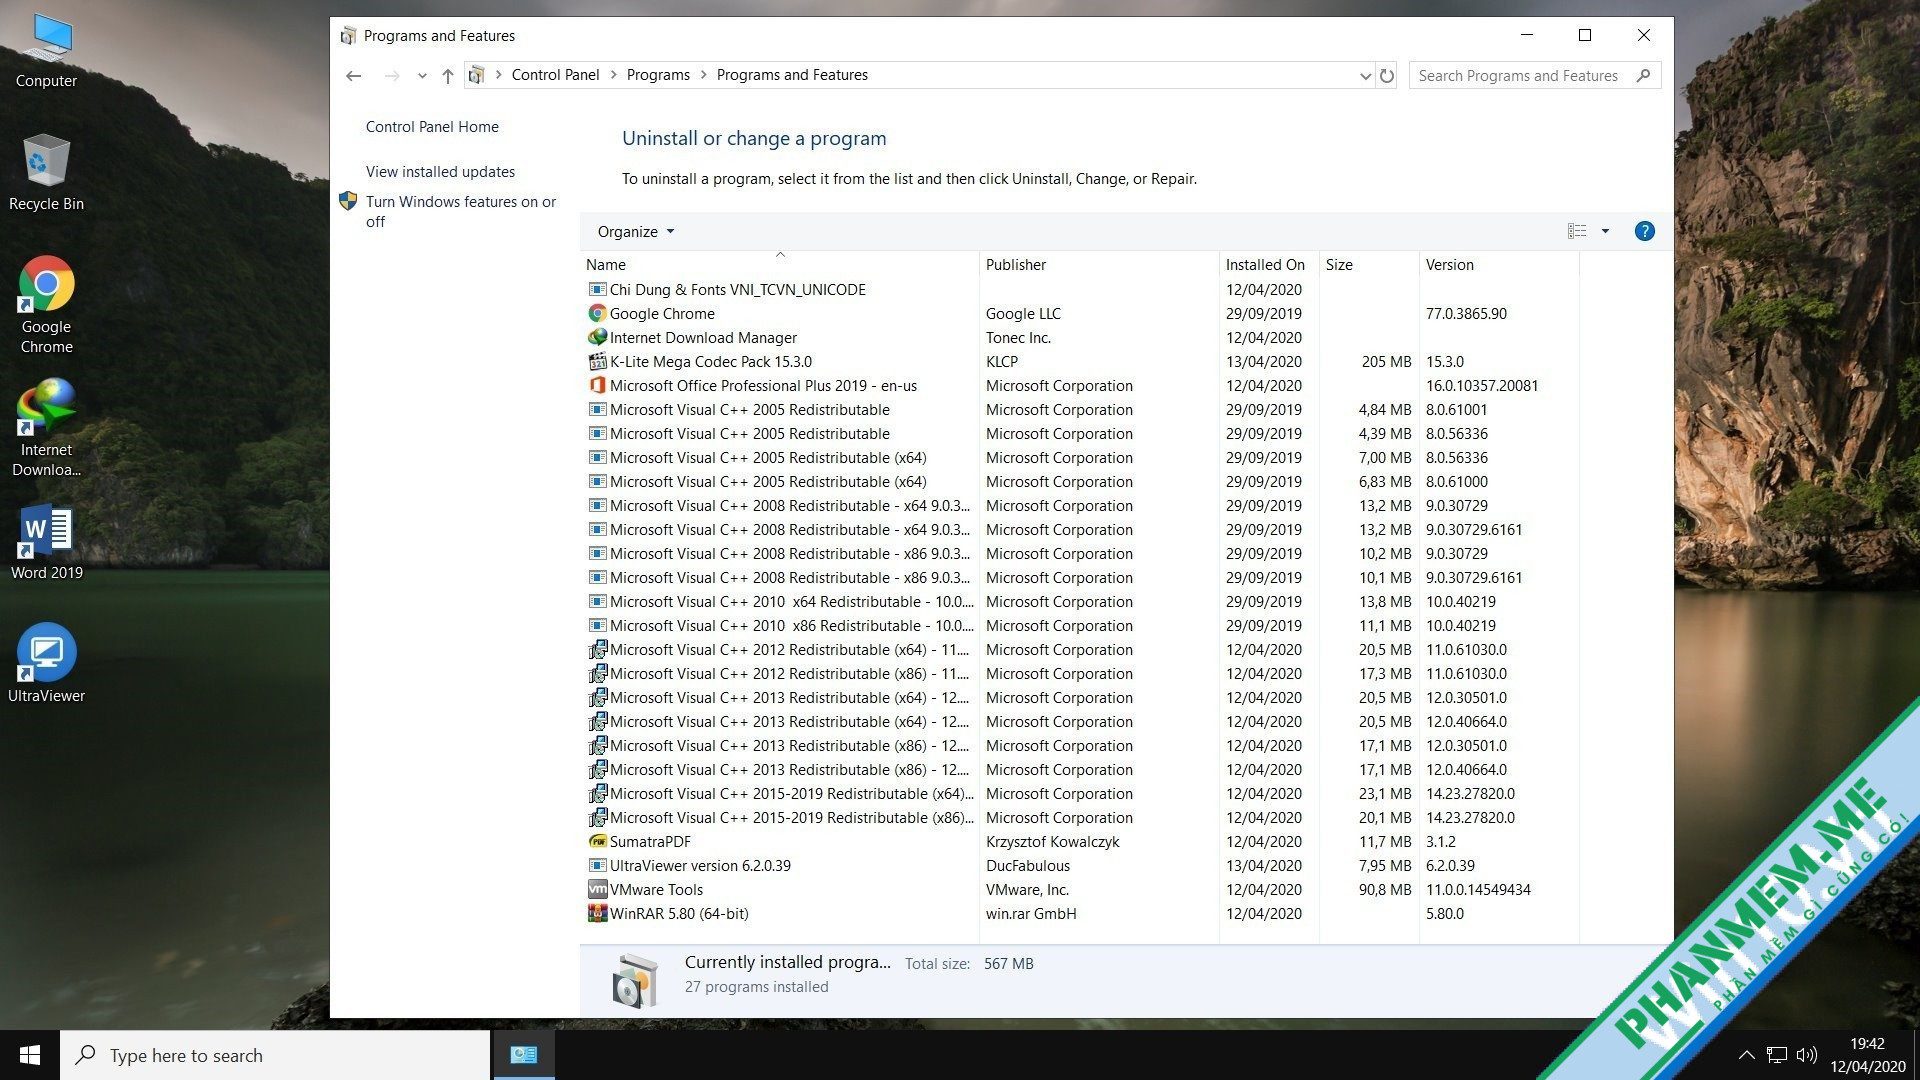Expand the view options dropdown arrow

[x=1605, y=231]
